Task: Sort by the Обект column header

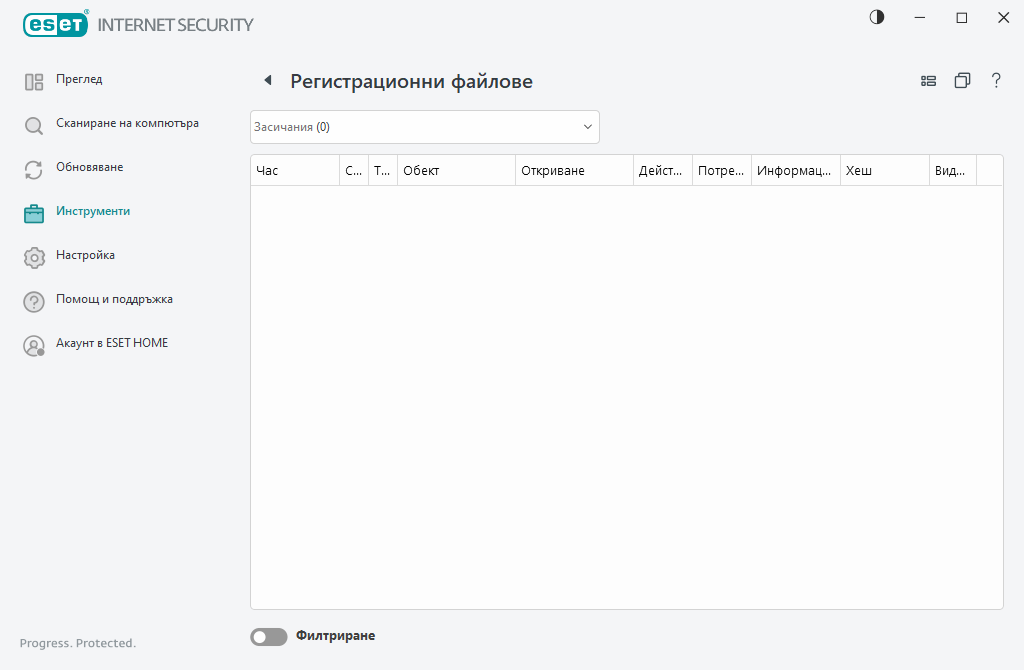Action: coord(455,170)
